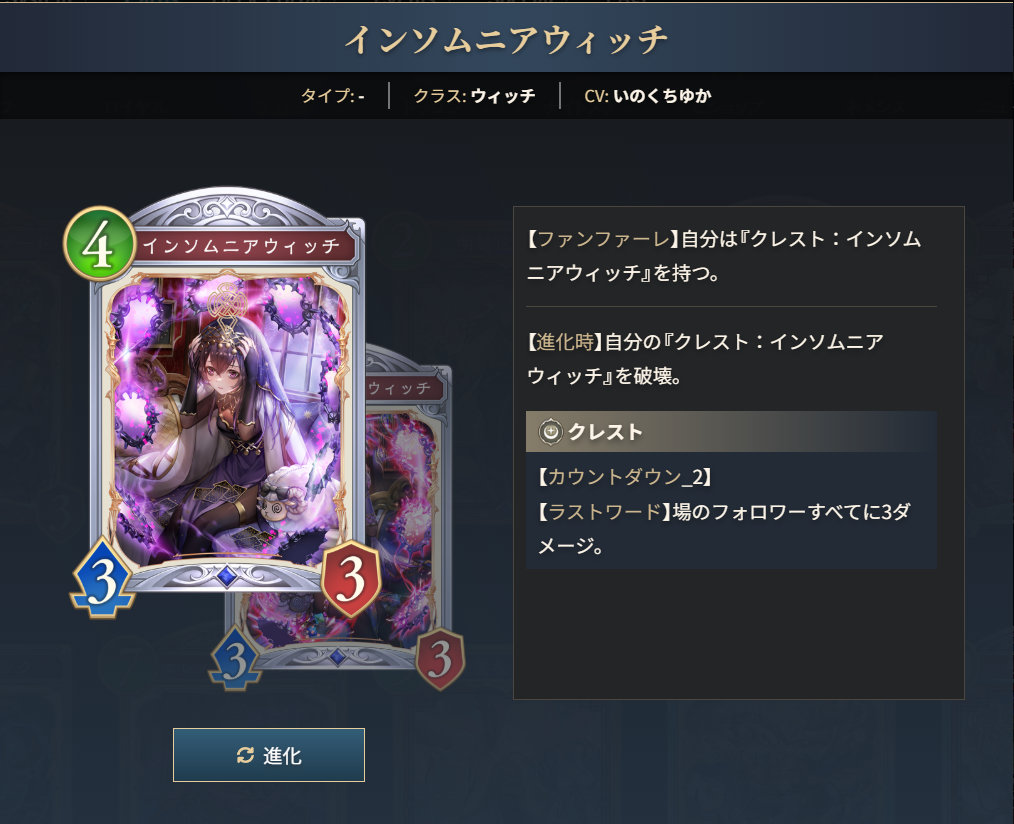This screenshot has height=824, width=1014.
Task: Click the クラス: ウィッチ class label
Action: click(x=474, y=96)
